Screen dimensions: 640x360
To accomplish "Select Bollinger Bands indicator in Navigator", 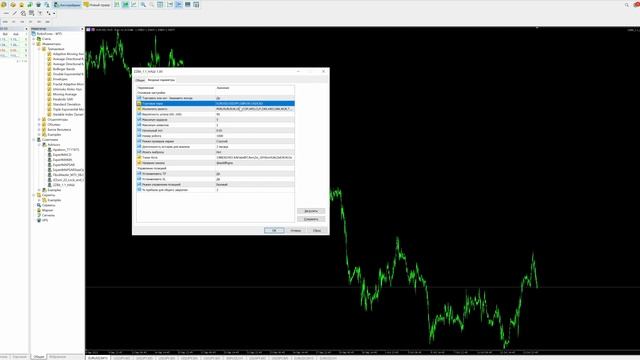I will (64, 69).
